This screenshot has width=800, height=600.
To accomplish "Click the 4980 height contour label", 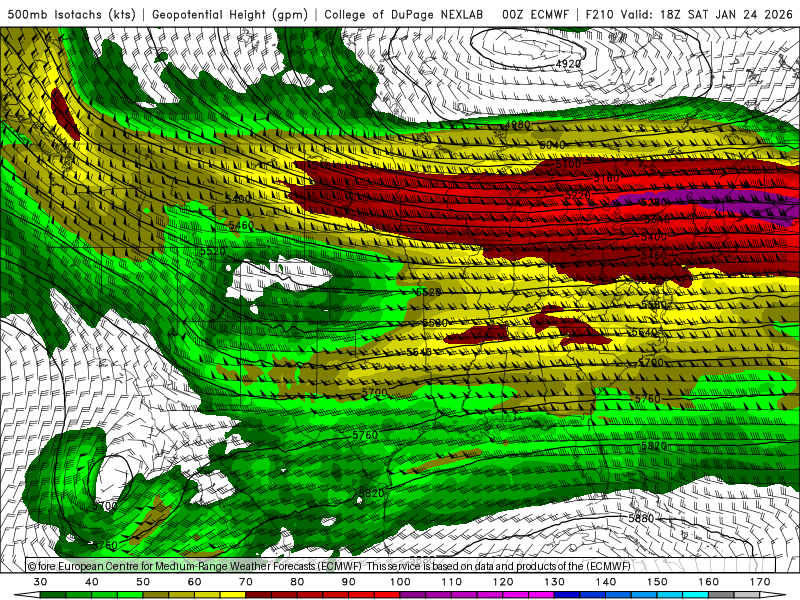I will tap(517, 125).
